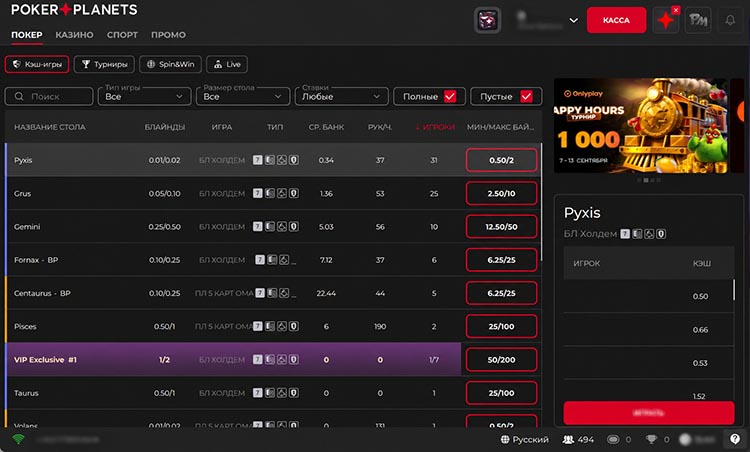Open the Тип игры dropdown
The width and height of the screenshot is (750, 452).
coord(144,96)
